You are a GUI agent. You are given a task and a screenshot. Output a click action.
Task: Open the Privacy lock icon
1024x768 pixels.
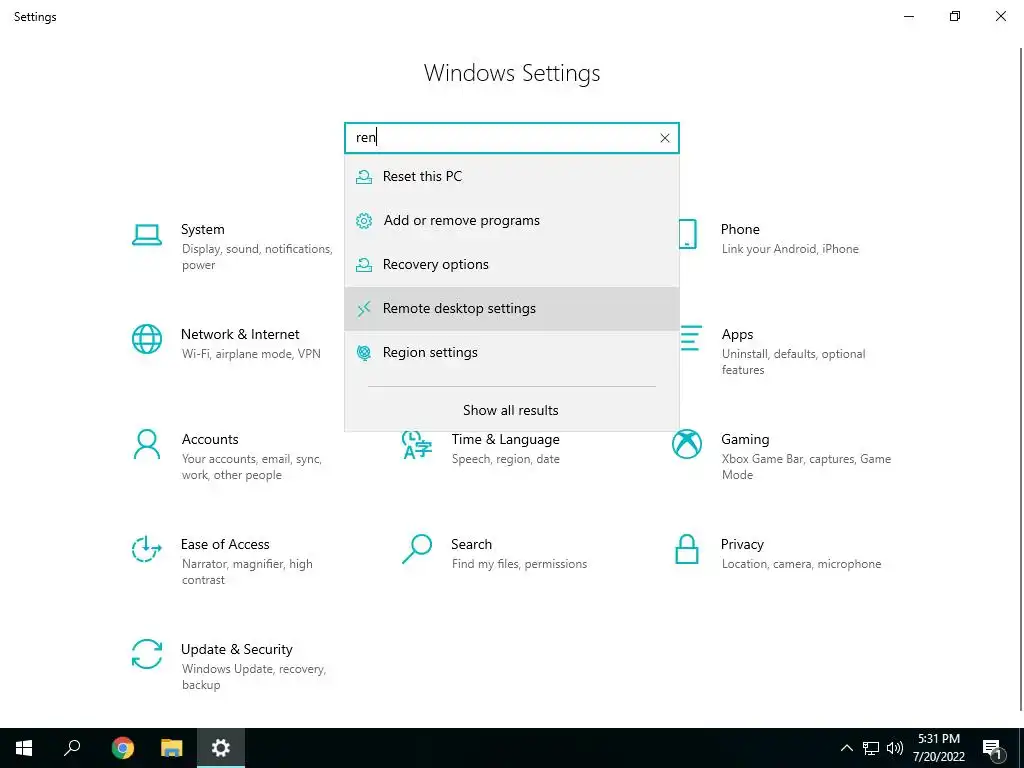[687, 549]
